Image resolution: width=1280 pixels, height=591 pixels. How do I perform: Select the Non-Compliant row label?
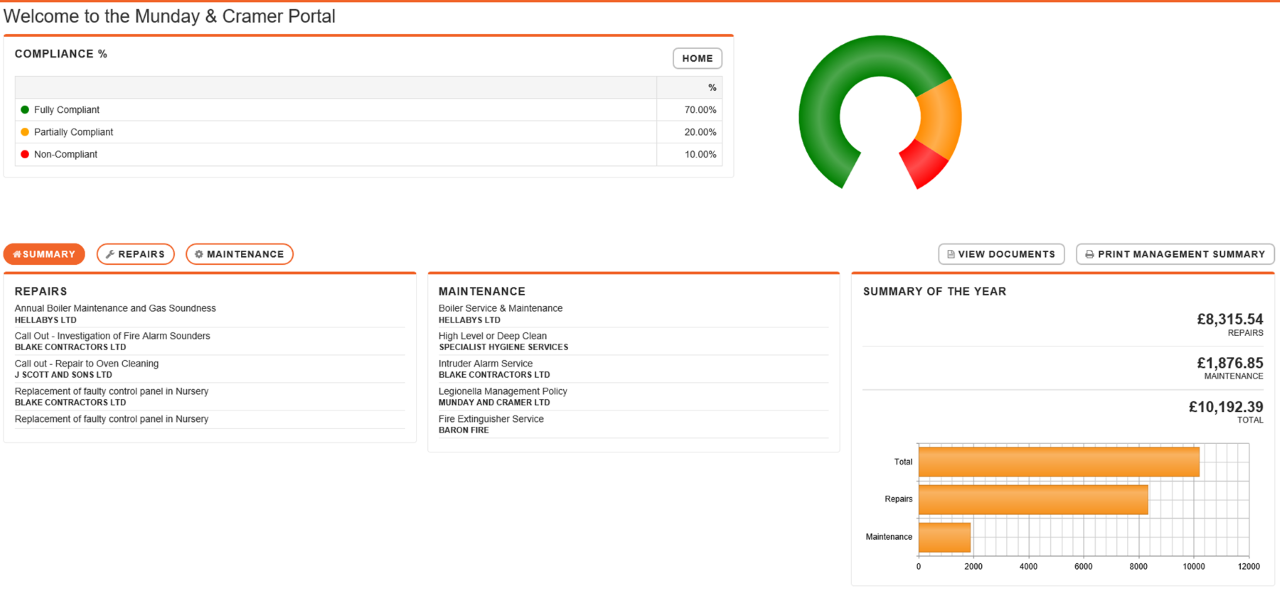[x=66, y=154]
